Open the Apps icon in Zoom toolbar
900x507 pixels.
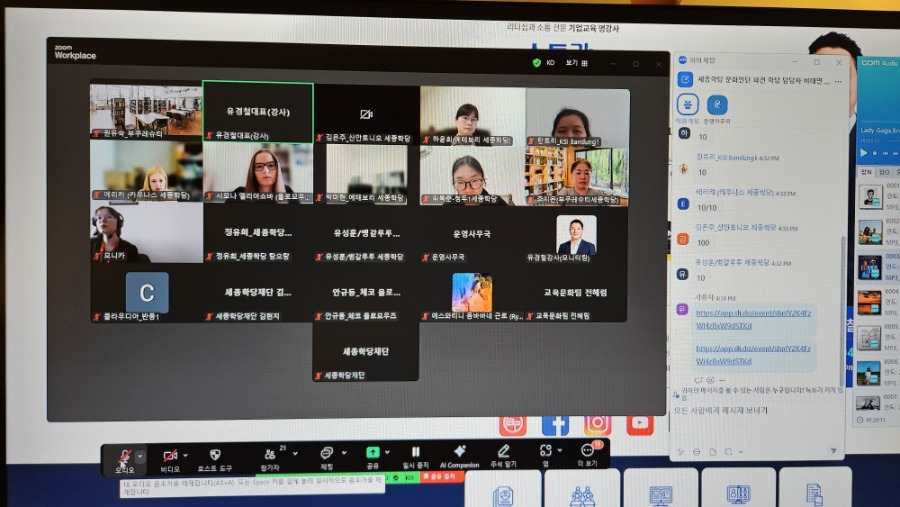(545, 451)
